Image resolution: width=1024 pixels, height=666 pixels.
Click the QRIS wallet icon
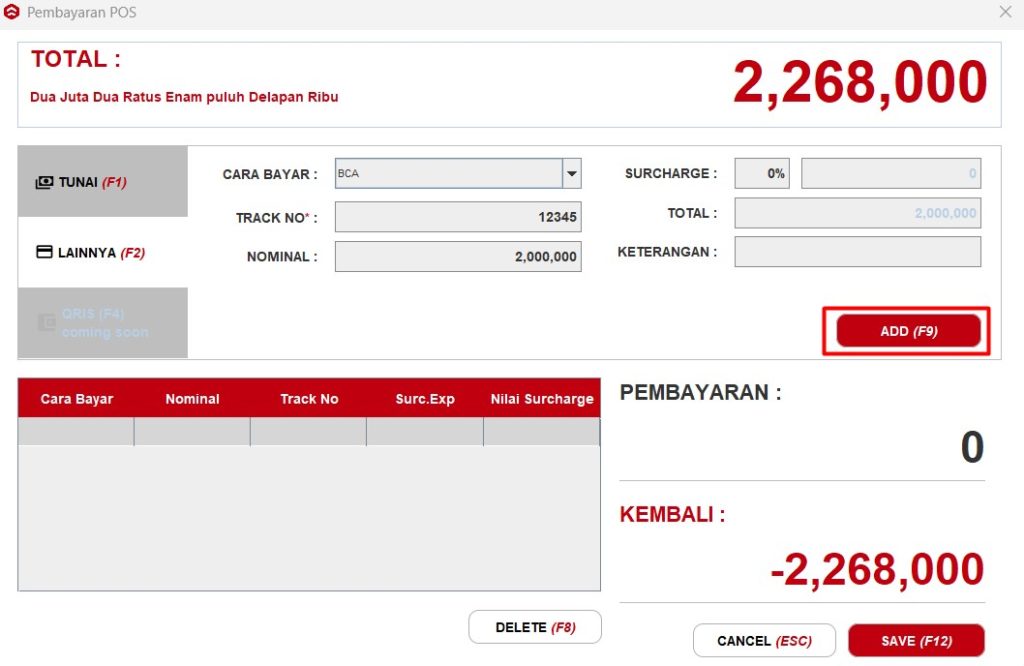tap(46, 322)
